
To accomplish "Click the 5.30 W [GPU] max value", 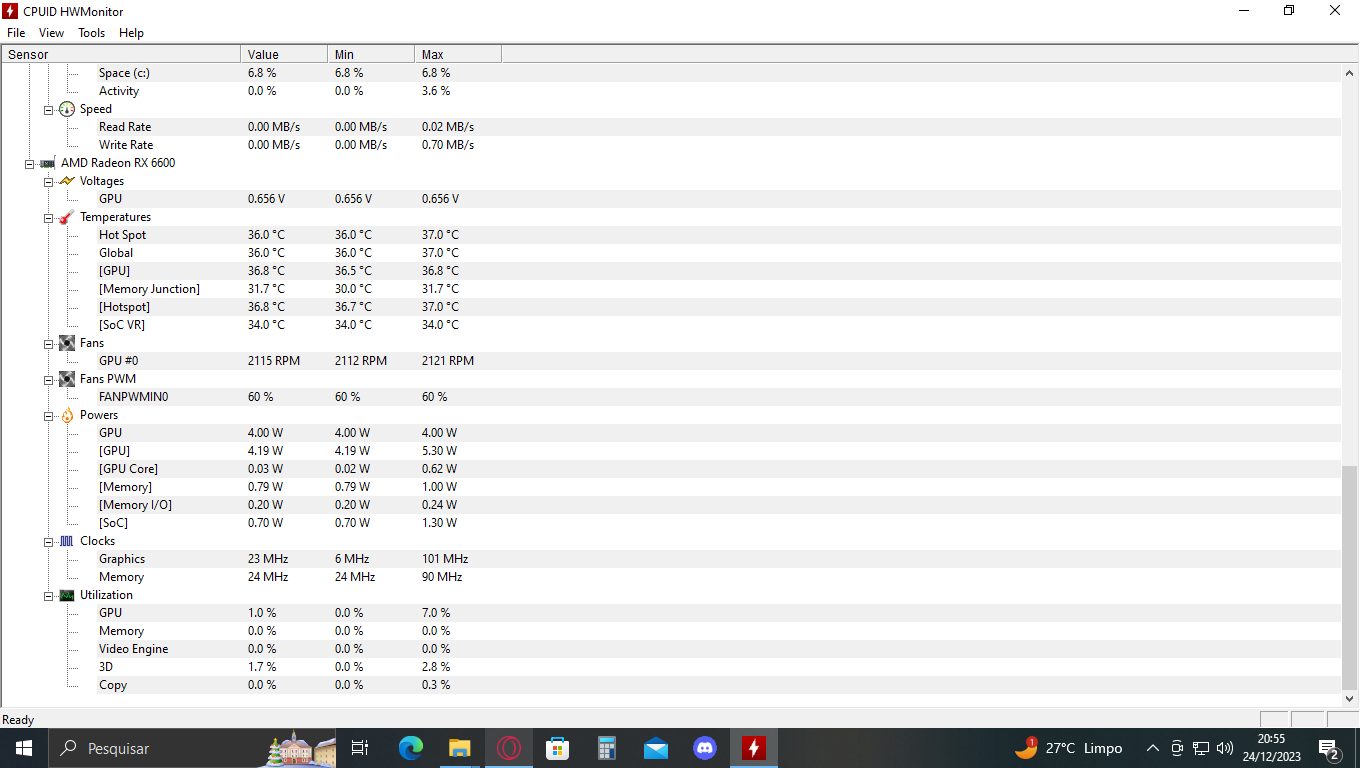I will (439, 451).
